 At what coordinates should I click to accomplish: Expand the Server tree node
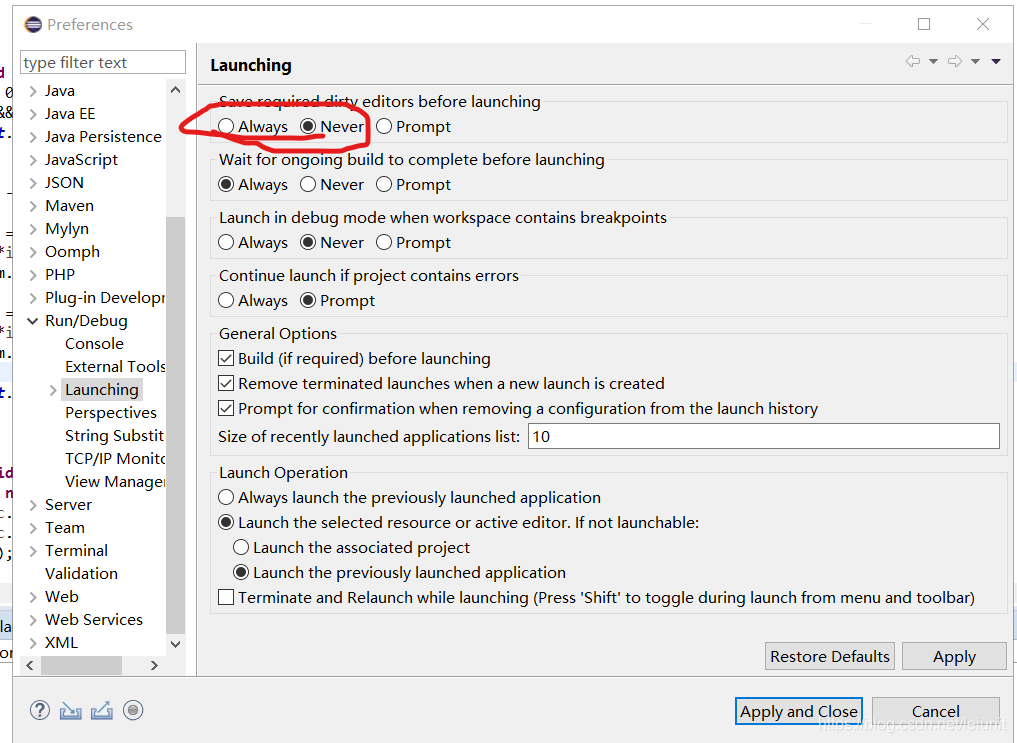coord(33,505)
